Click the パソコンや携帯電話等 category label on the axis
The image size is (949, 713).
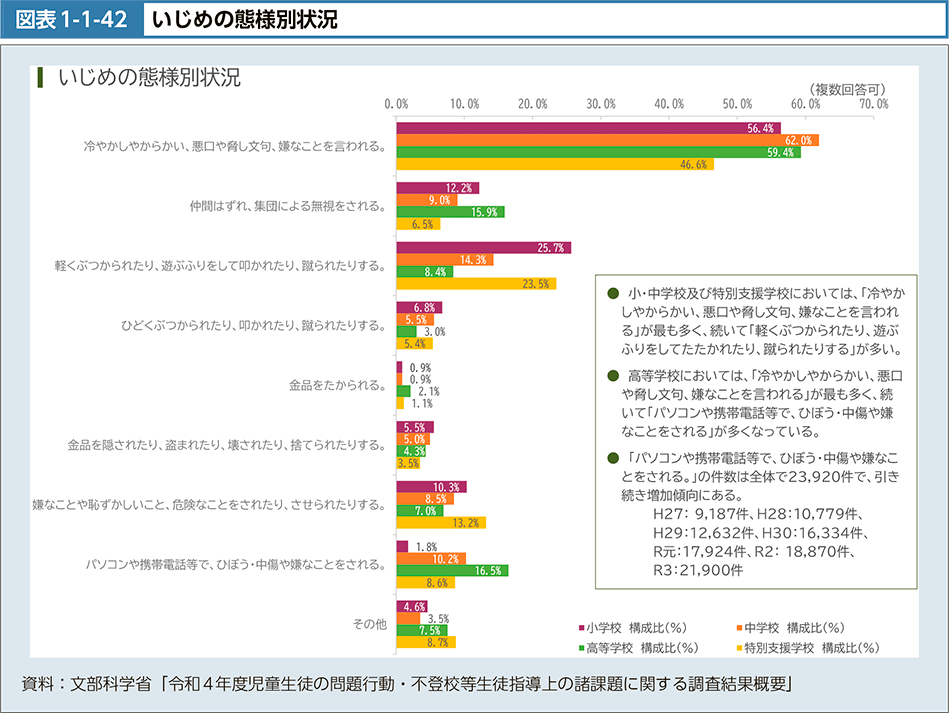[x=236, y=564]
